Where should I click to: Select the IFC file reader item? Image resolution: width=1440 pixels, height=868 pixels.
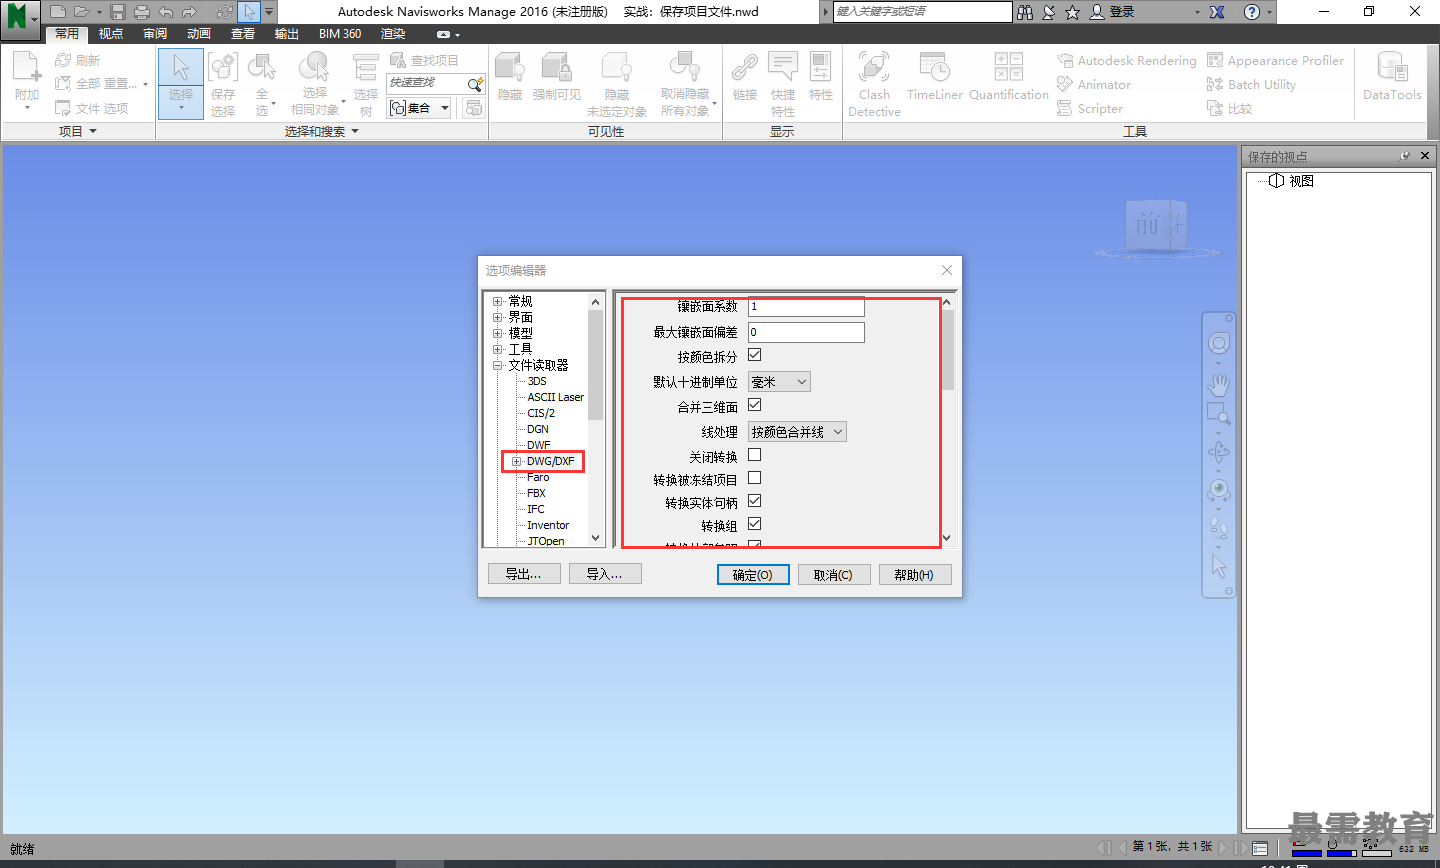536,509
